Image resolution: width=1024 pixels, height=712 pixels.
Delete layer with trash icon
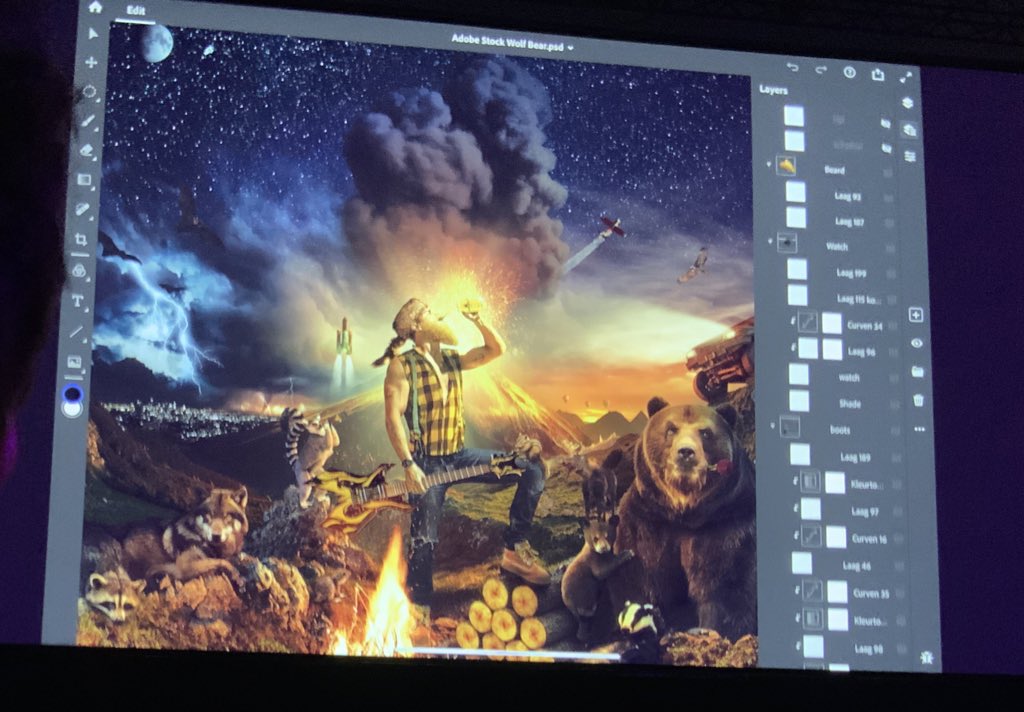coord(918,400)
